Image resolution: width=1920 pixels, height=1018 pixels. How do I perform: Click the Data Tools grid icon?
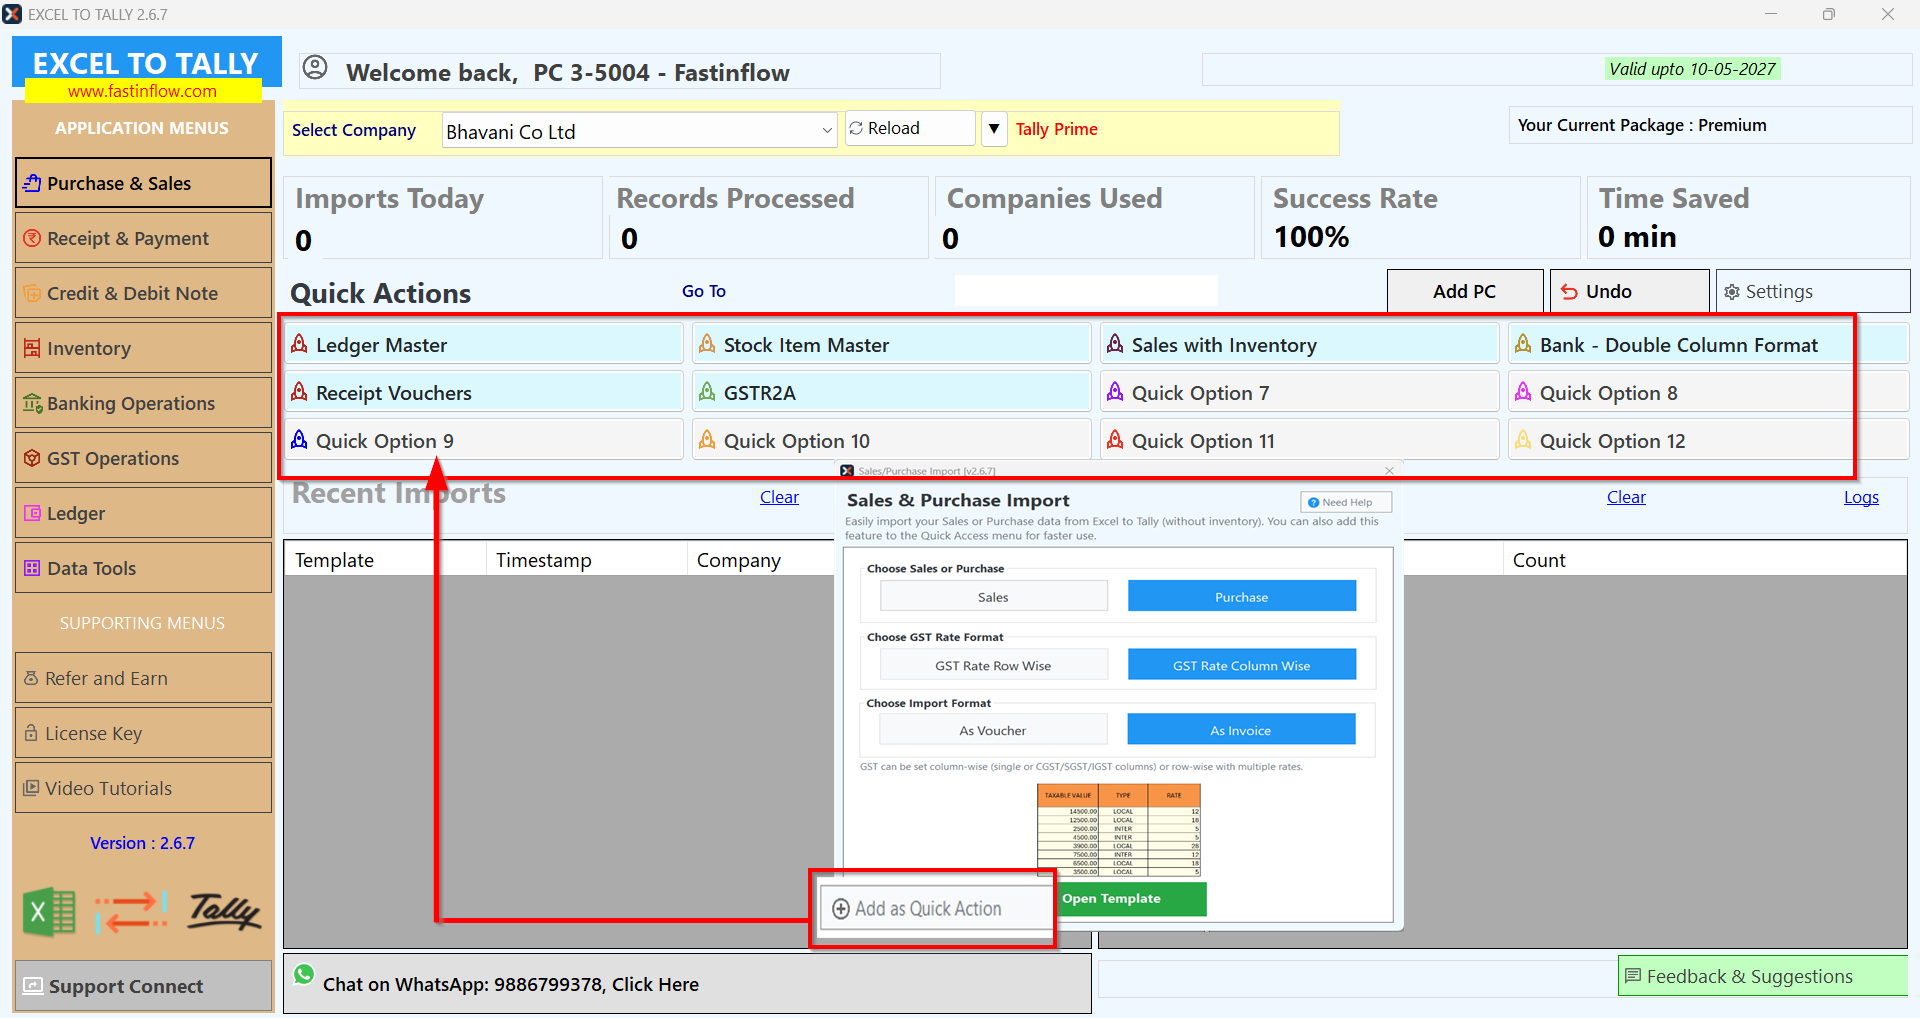point(32,568)
